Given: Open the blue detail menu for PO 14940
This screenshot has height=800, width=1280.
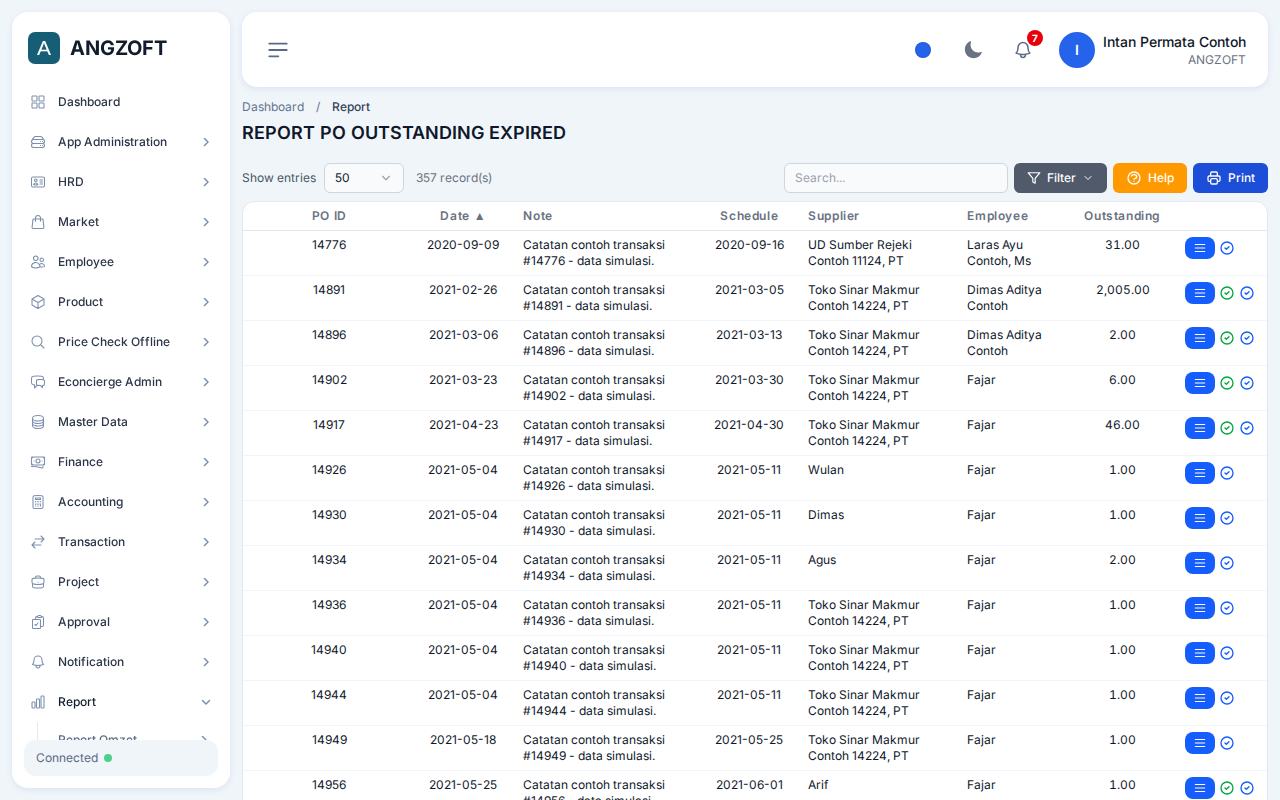Looking at the screenshot, I should coord(1200,653).
